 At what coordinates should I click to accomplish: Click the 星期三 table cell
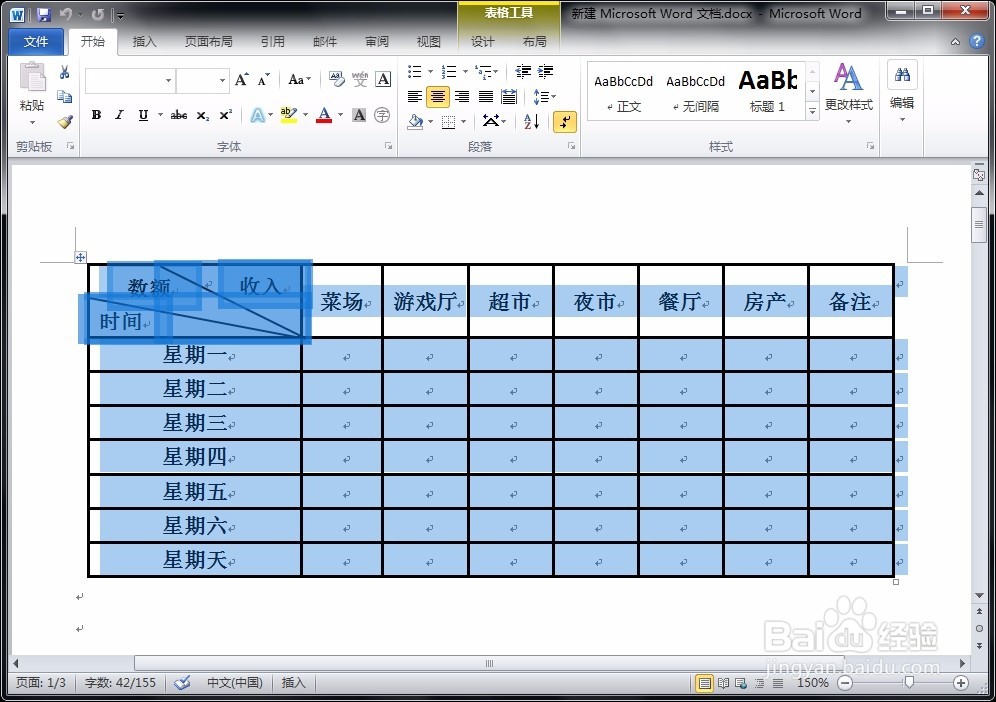click(195, 422)
